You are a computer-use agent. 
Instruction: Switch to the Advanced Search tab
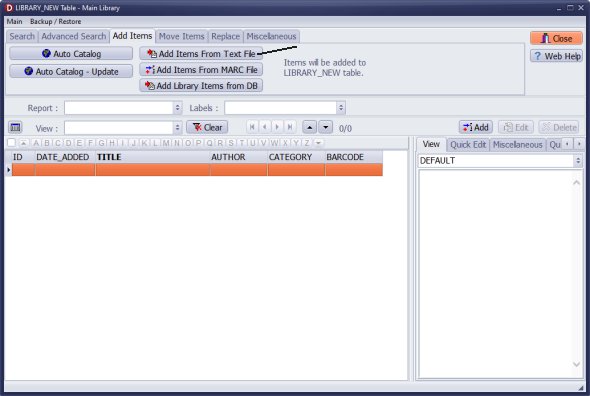click(x=74, y=37)
